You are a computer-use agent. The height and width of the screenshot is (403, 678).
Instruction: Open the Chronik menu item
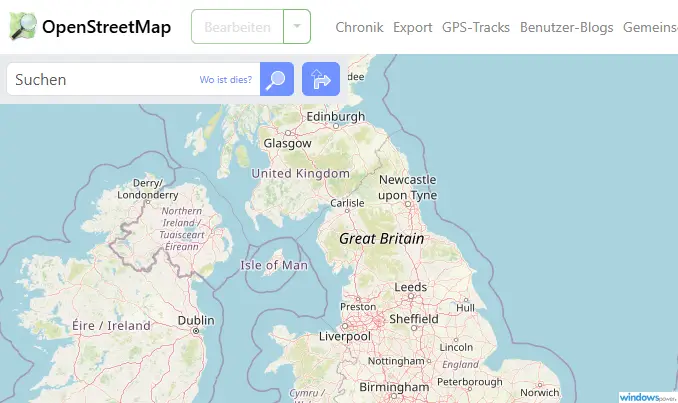(359, 27)
